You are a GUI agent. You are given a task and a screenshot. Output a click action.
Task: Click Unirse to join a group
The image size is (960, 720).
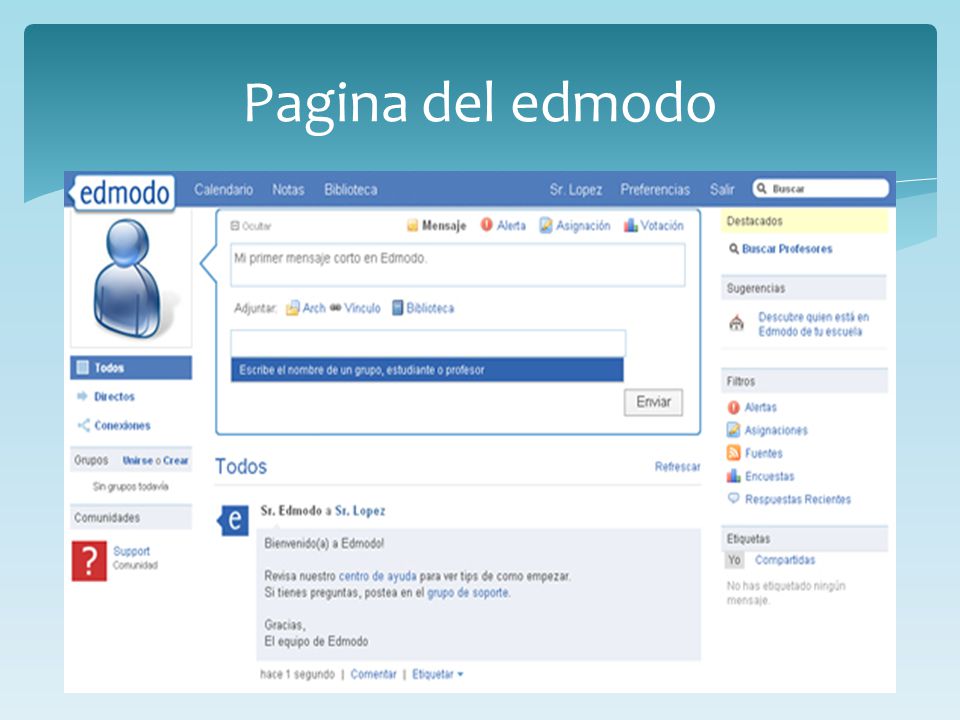(x=137, y=460)
